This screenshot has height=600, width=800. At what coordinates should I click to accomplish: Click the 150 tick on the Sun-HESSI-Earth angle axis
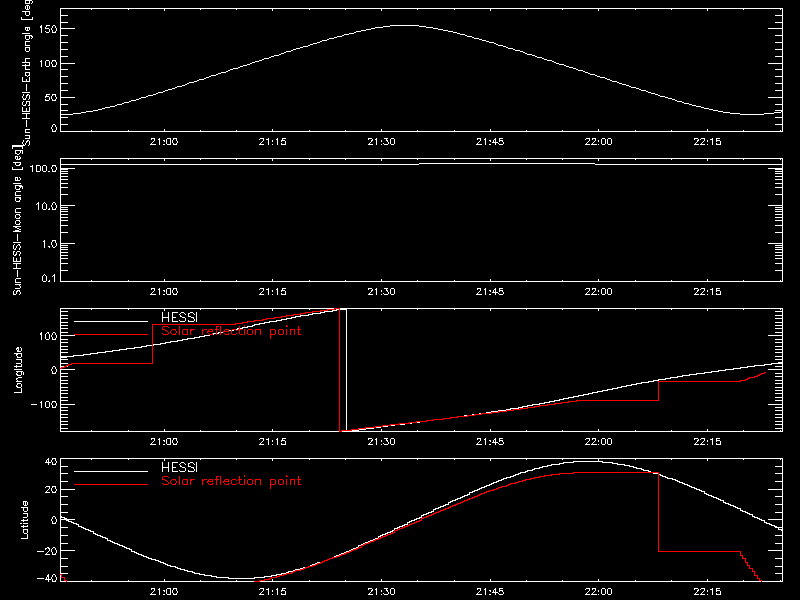47,30
